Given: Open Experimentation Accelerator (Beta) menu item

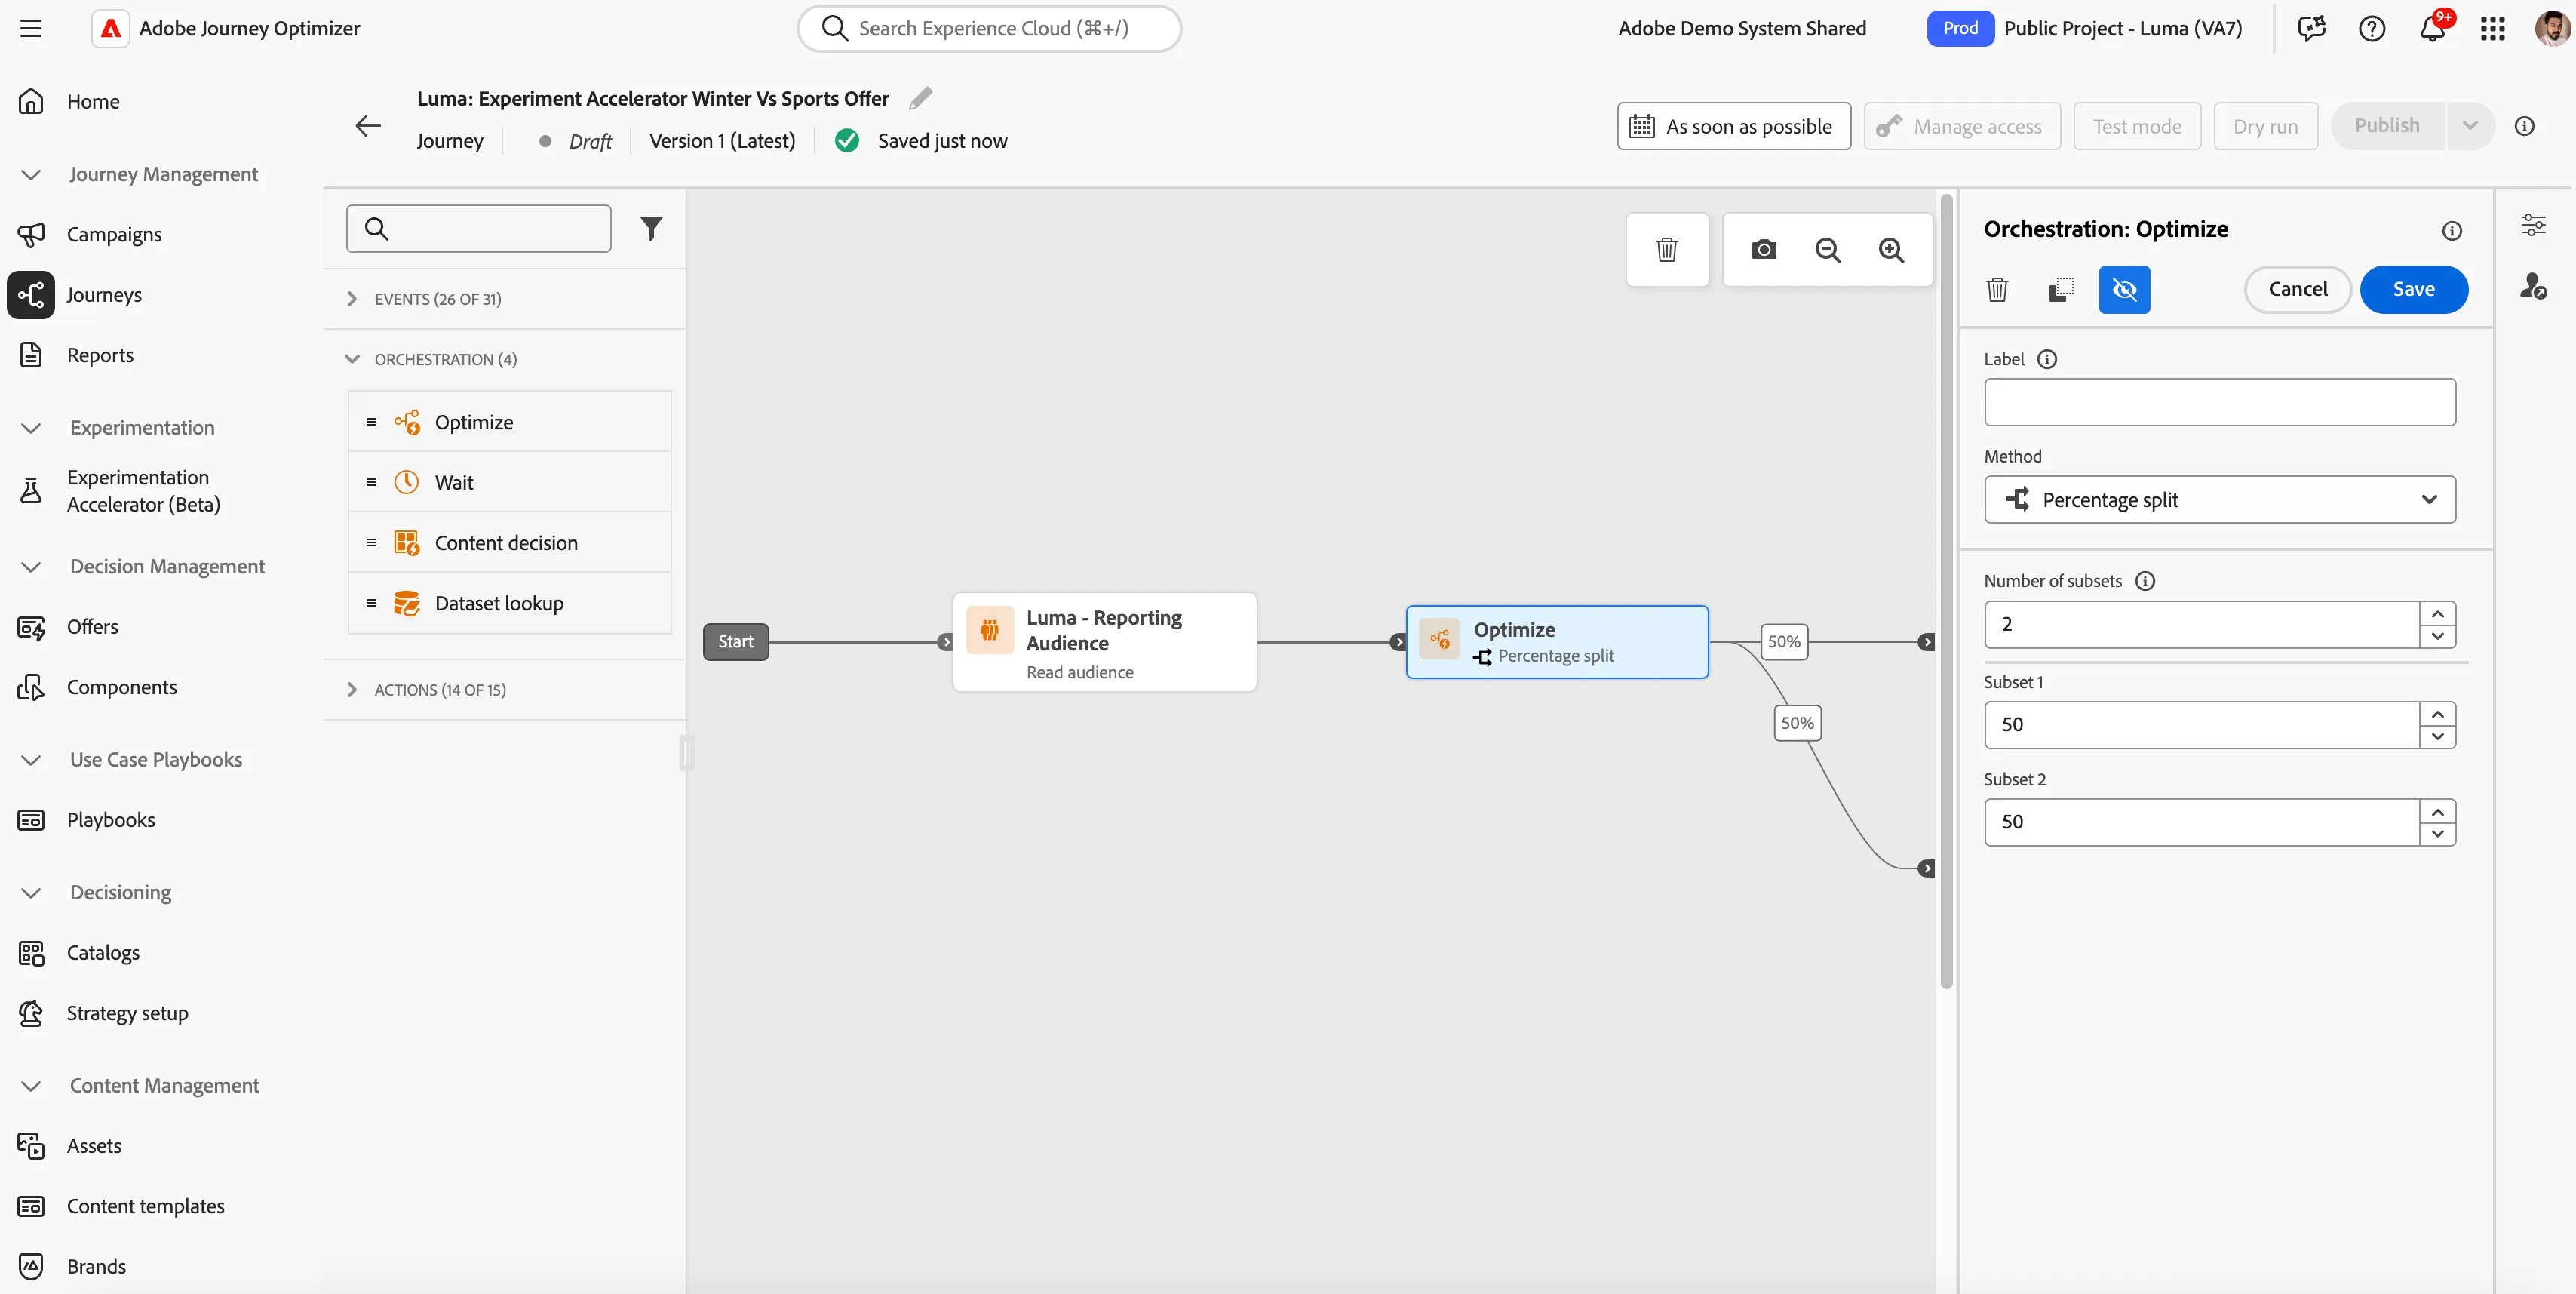Looking at the screenshot, I should [143, 491].
